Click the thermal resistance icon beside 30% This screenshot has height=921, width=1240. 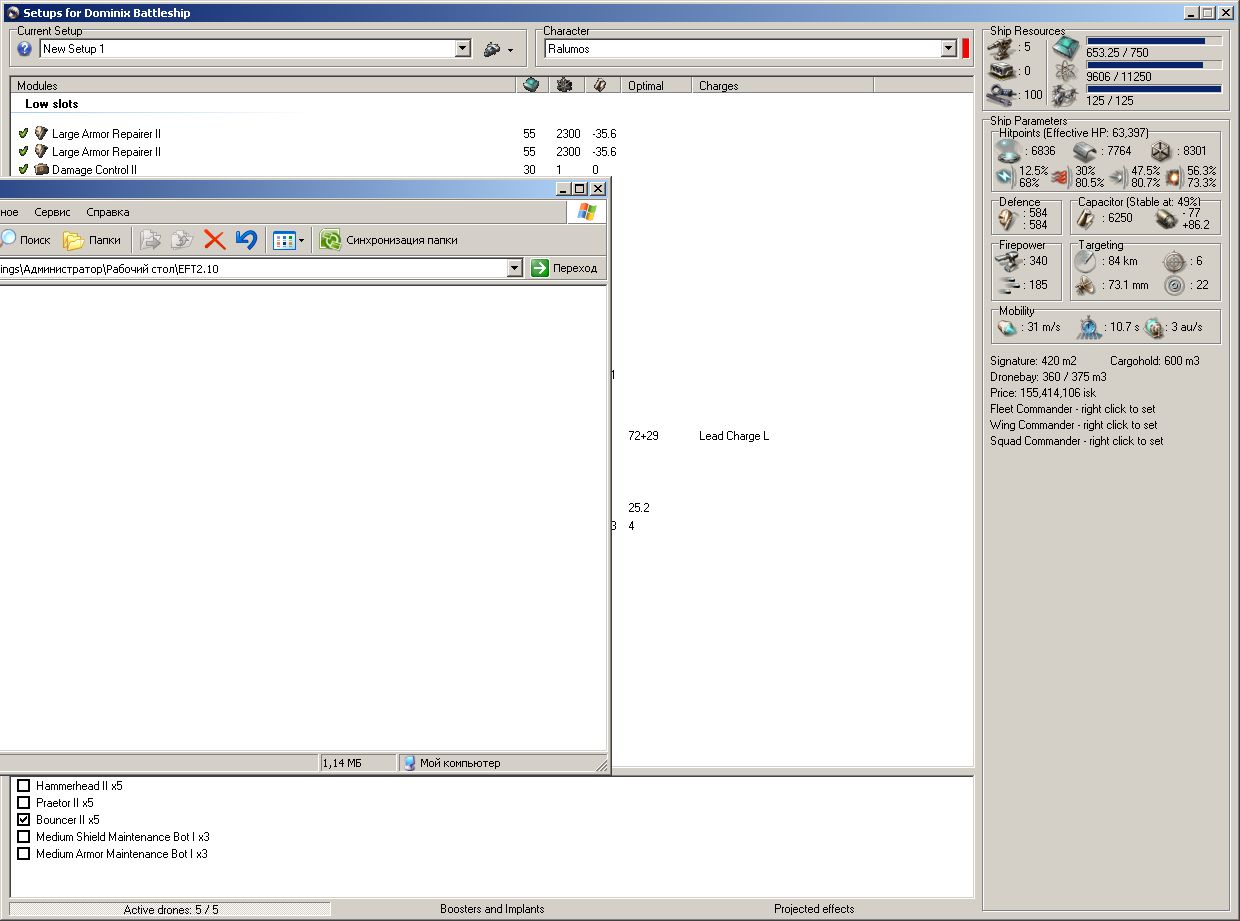coord(1060,177)
